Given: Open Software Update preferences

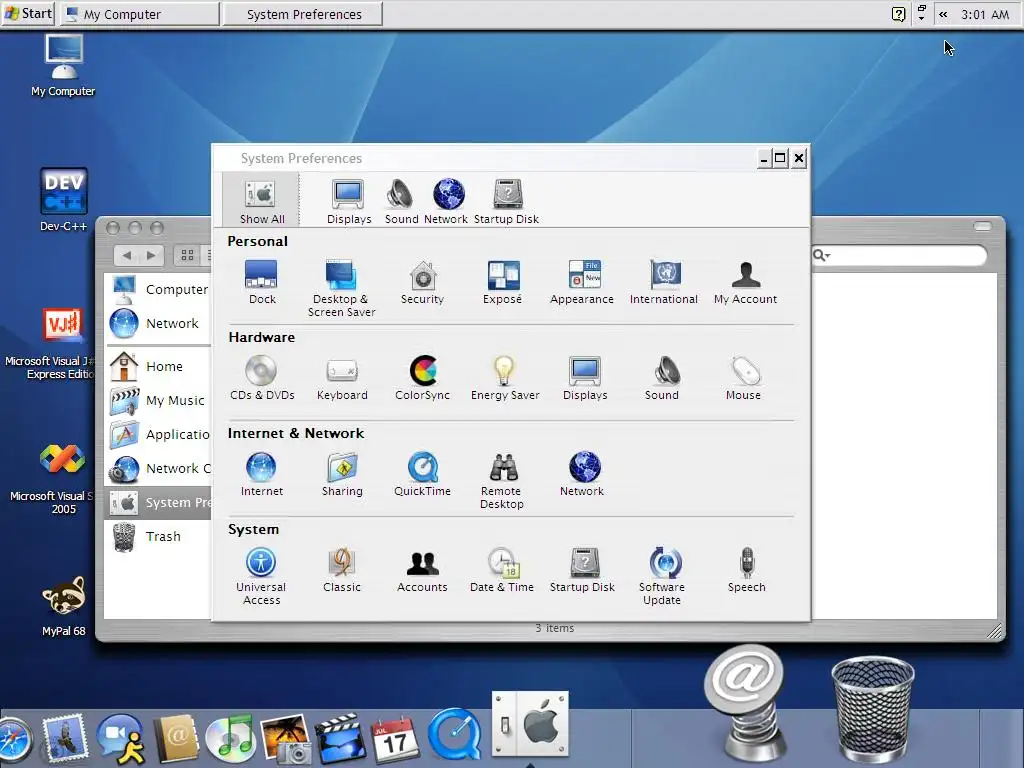Looking at the screenshot, I should [x=662, y=577].
